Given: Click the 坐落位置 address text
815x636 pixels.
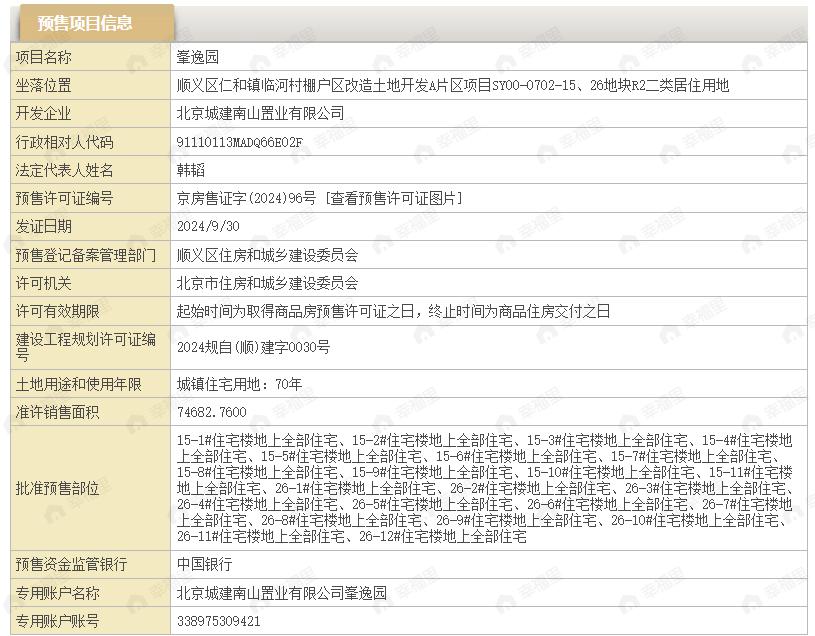Looking at the screenshot, I should [x=453, y=86].
